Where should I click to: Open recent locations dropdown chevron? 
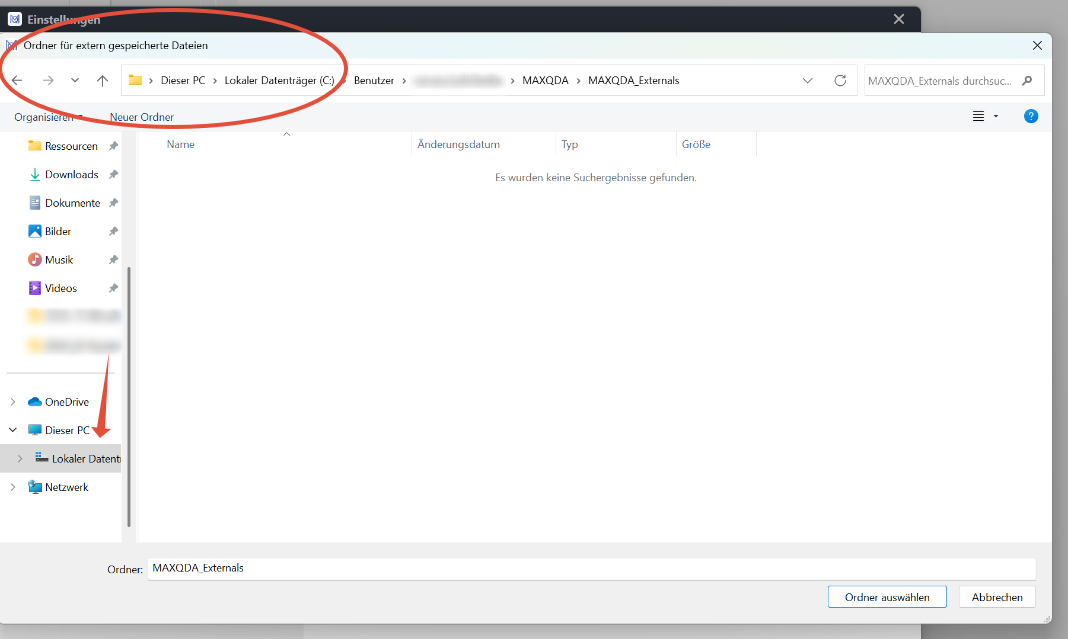(75, 80)
